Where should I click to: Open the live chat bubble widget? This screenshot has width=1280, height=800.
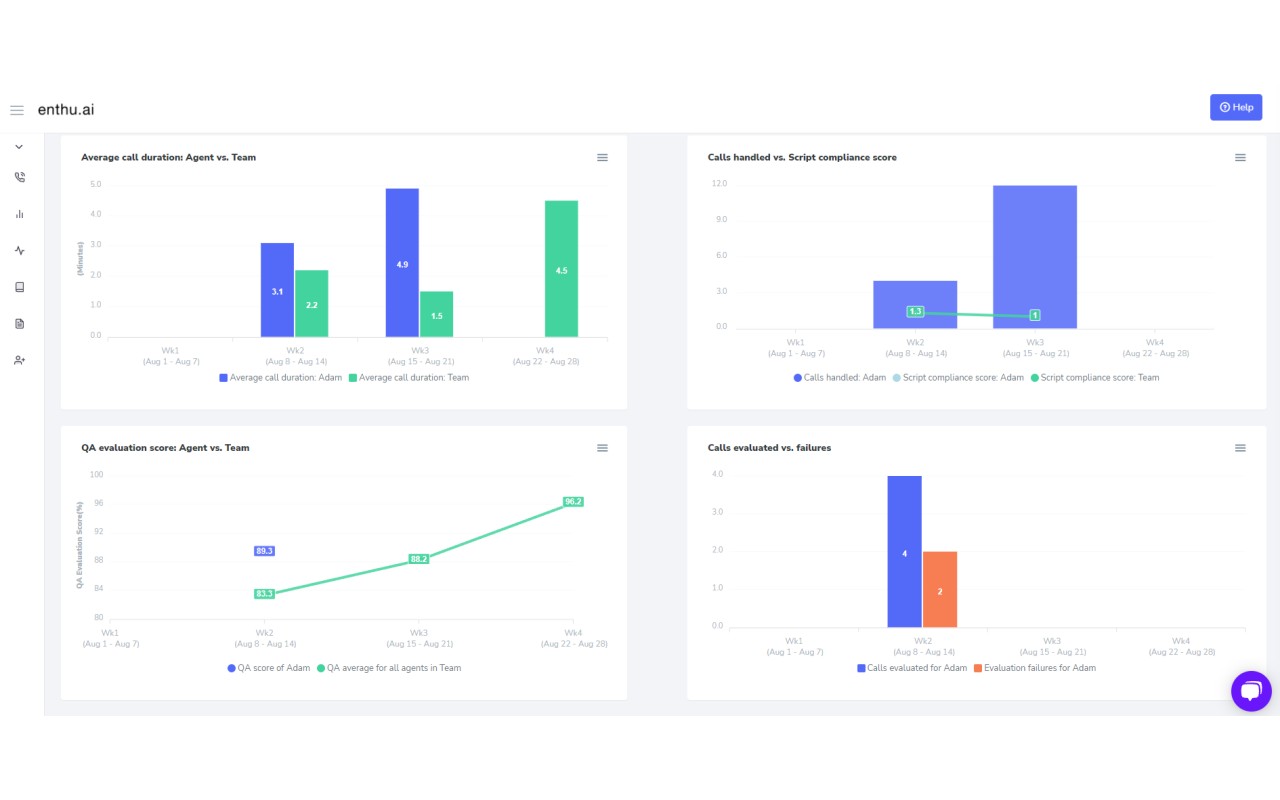1251,691
